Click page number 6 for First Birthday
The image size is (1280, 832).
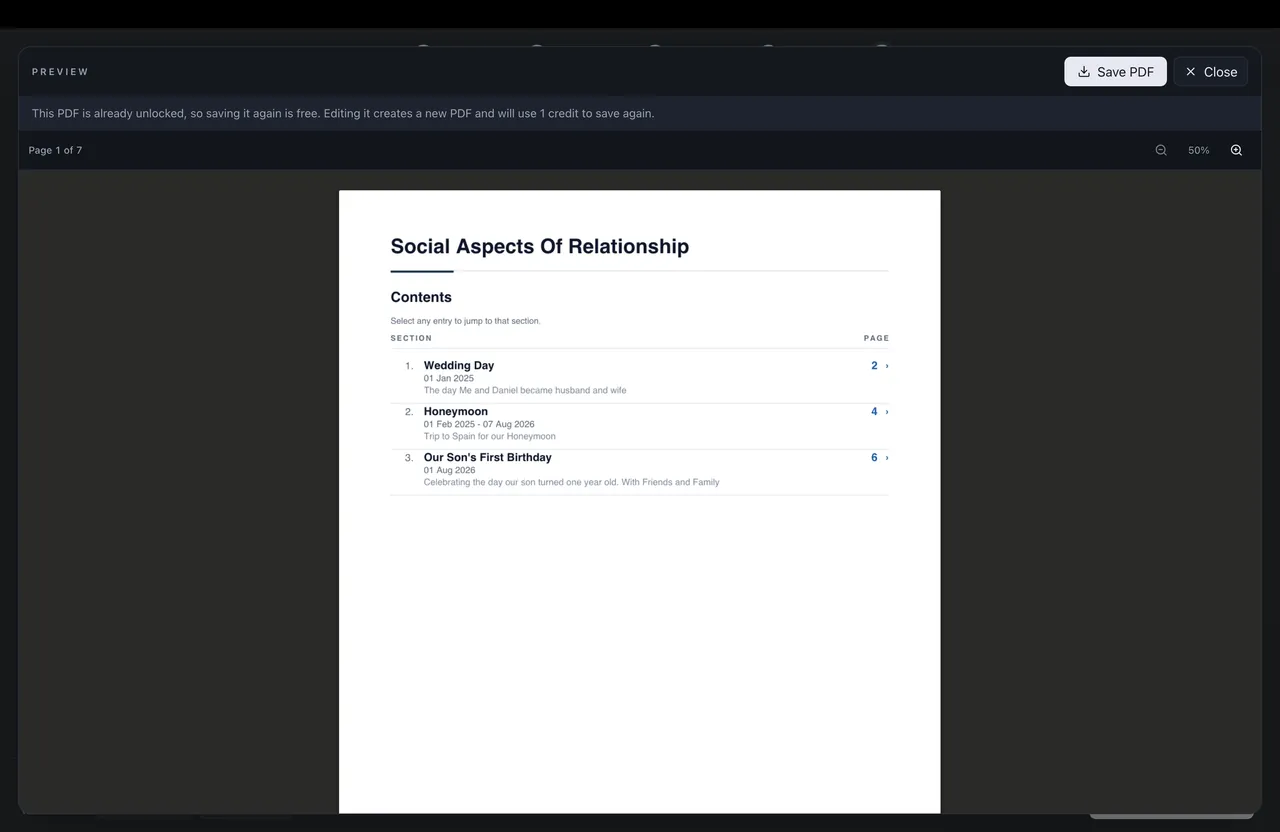pos(874,458)
